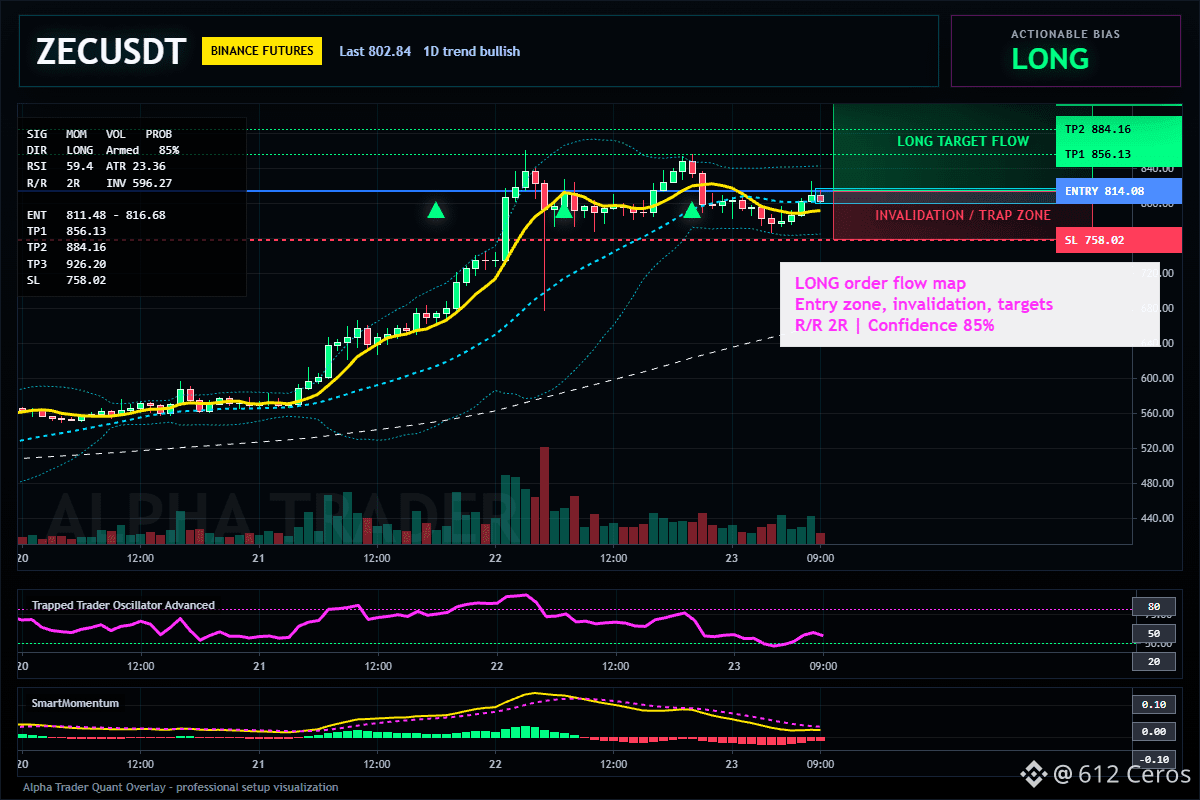Screen dimensions: 1200x800
Task: Click the ZECUSDT symbol title
Action: [111, 52]
